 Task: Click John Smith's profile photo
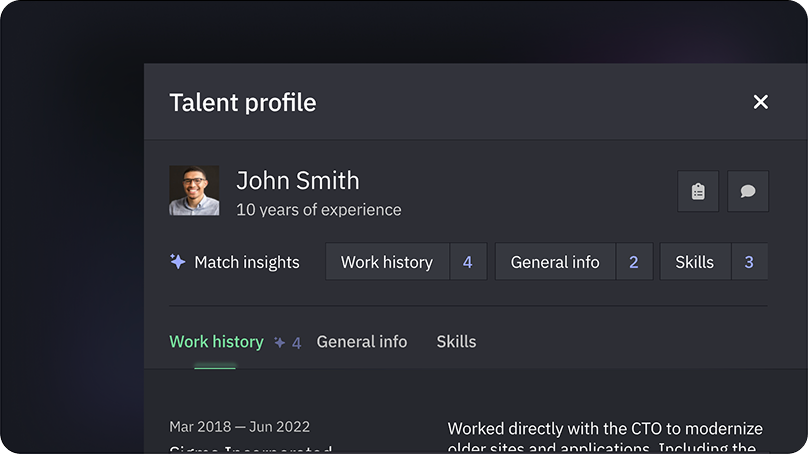tap(194, 191)
